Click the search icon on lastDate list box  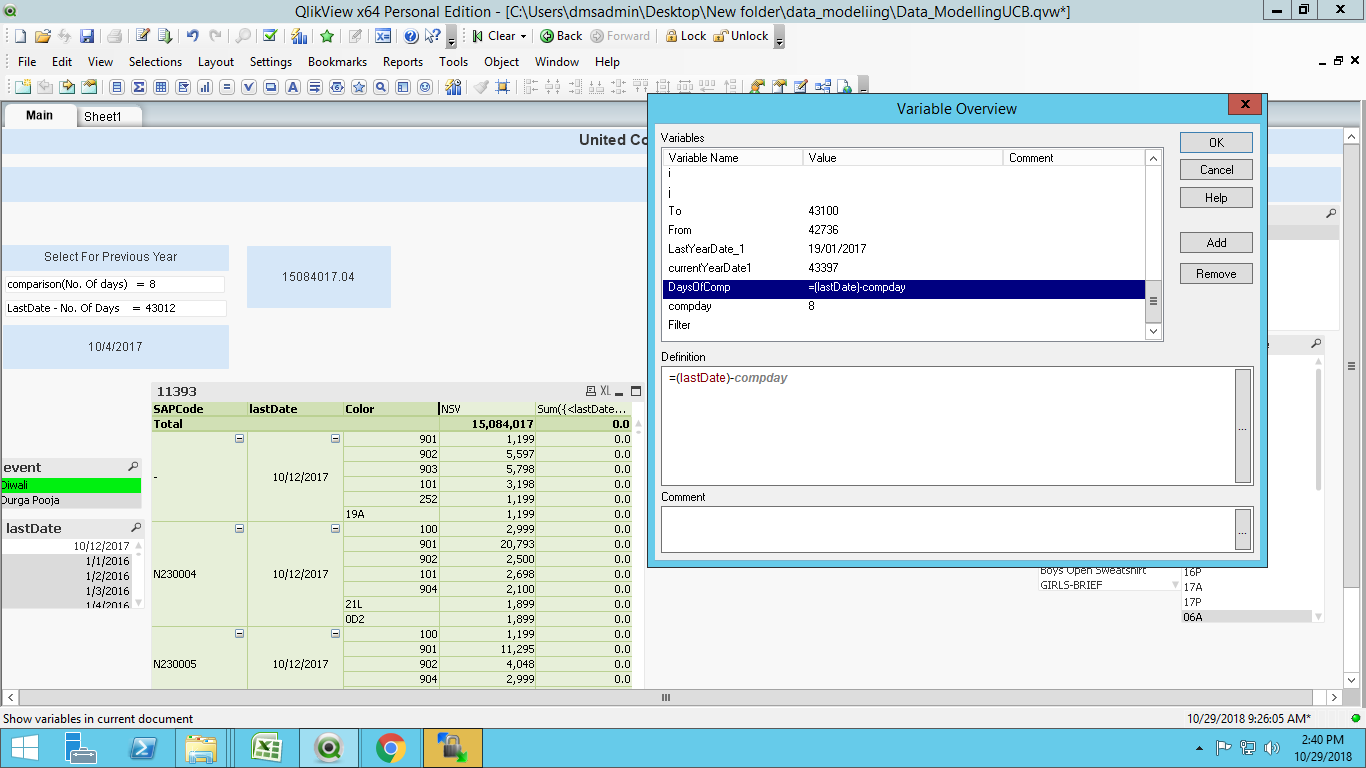[136, 528]
